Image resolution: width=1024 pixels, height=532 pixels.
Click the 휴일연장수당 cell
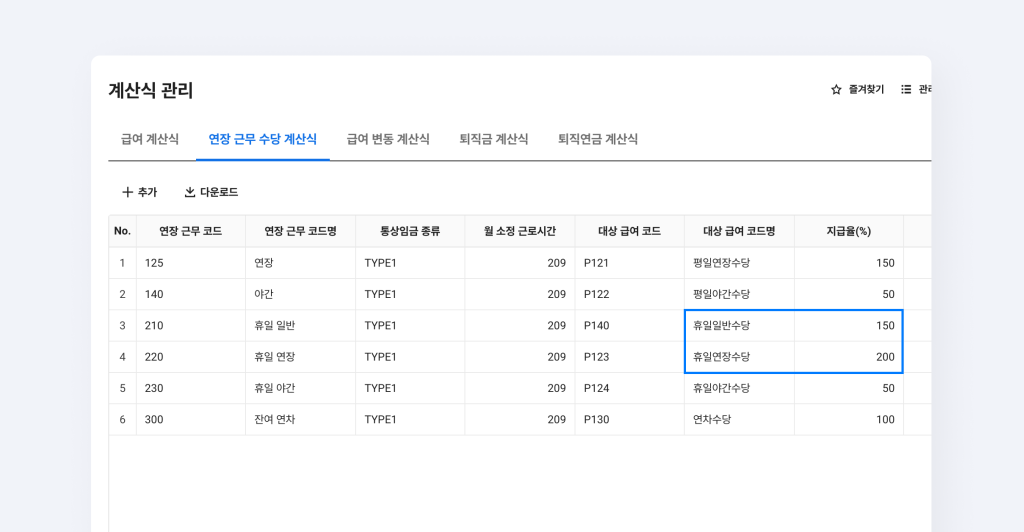[739, 357]
